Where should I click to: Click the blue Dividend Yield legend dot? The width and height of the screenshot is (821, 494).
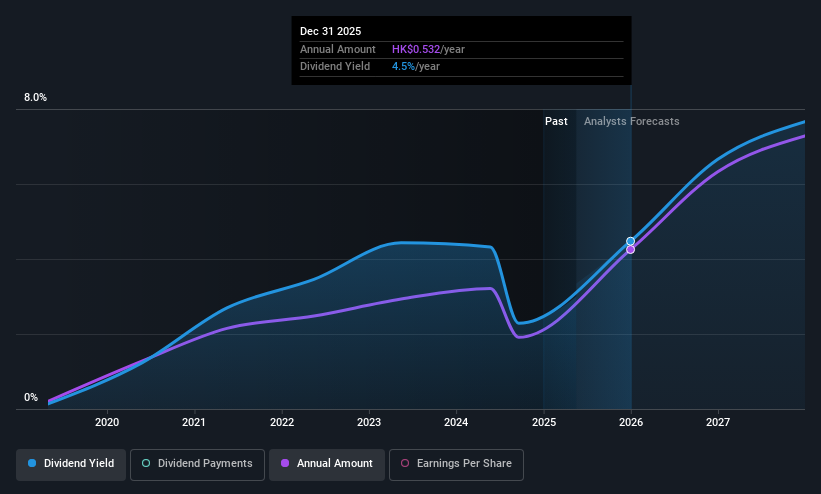tap(32, 463)
